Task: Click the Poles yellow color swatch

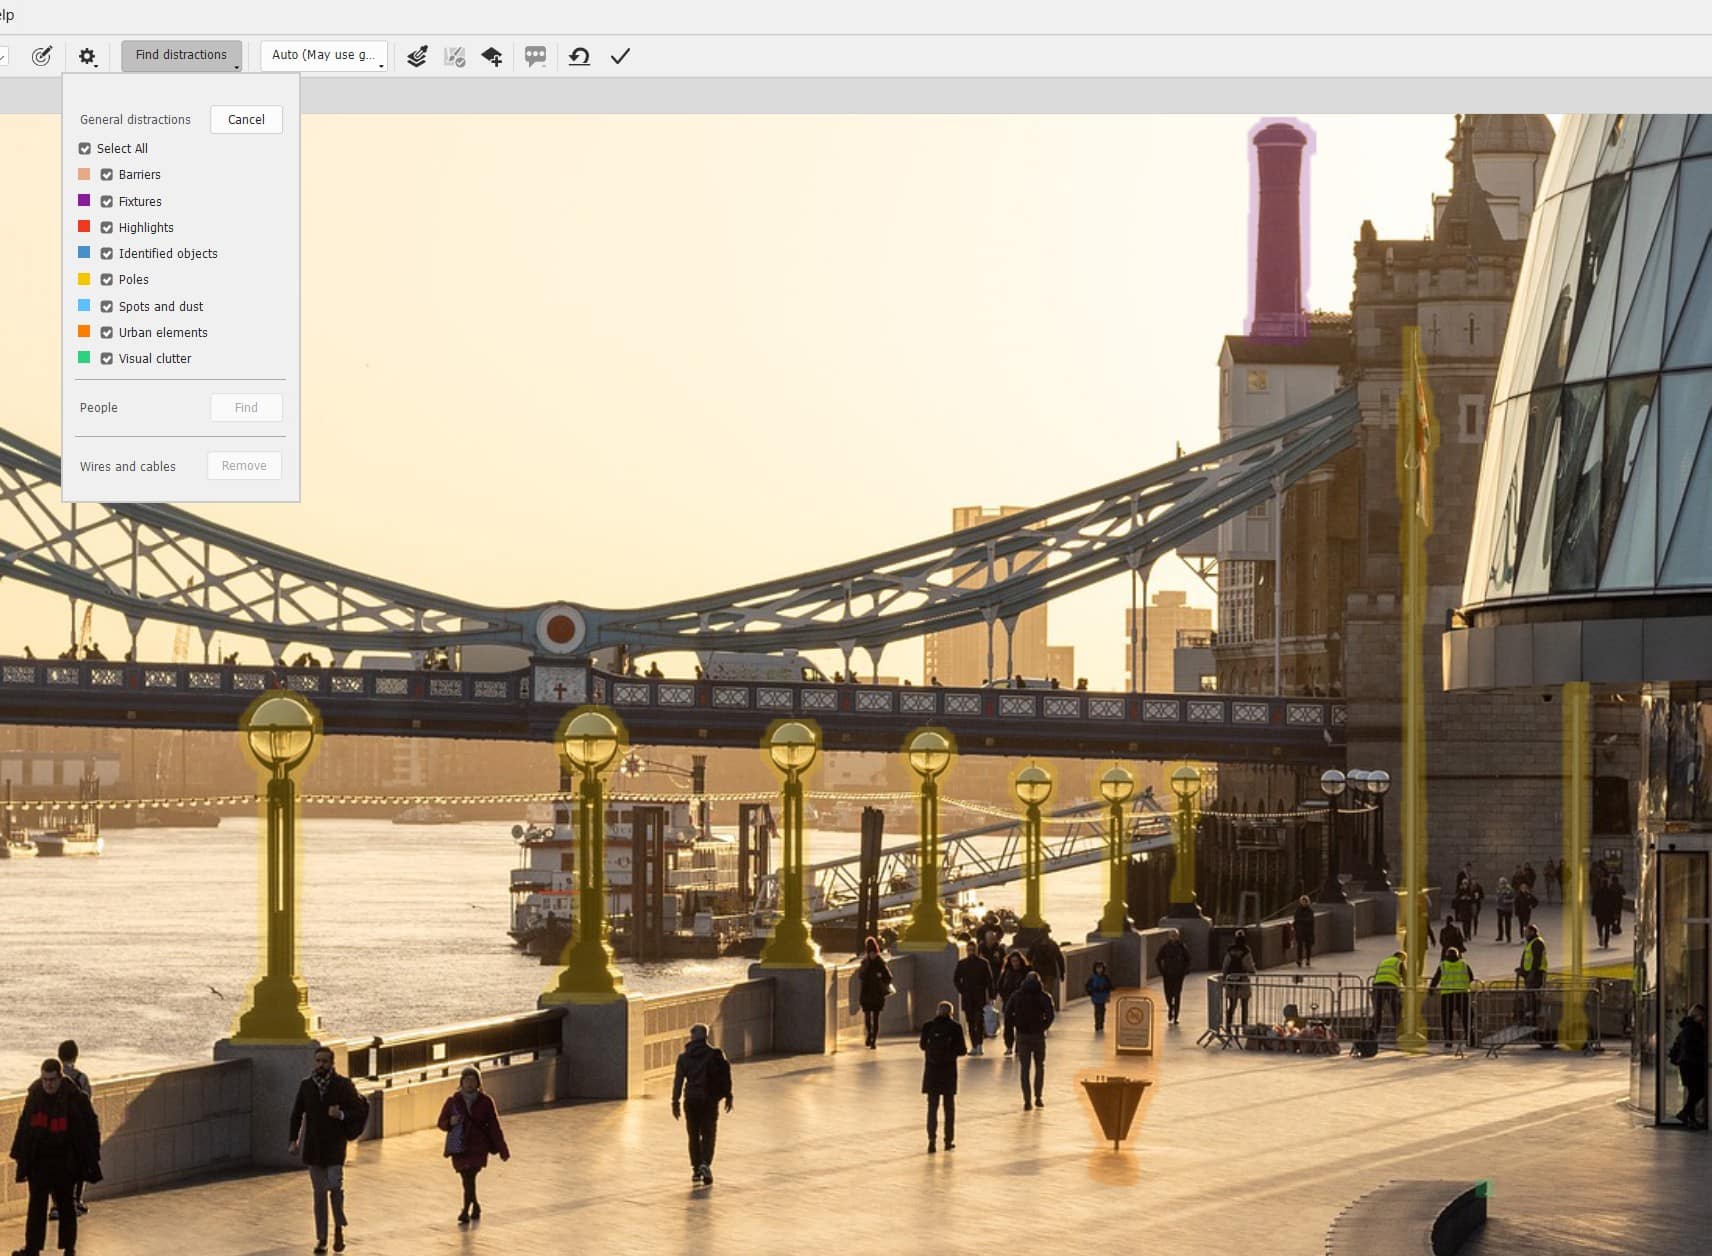Action: coord(84,279)
